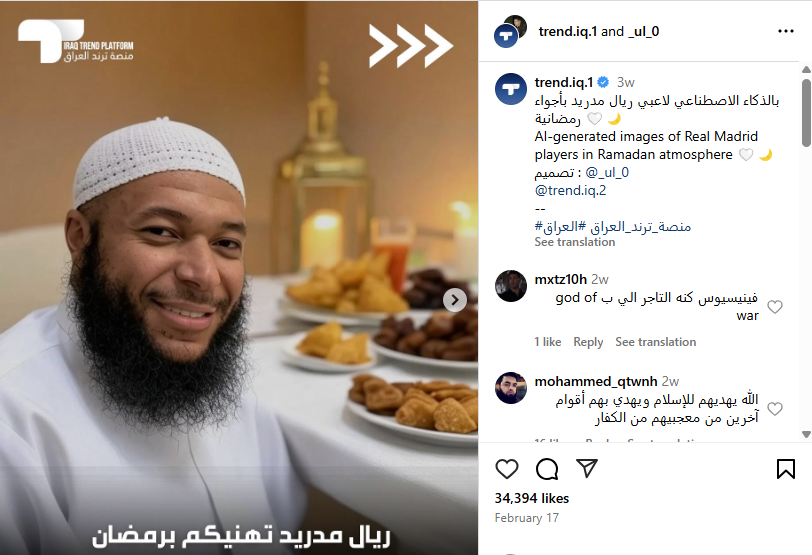Share post using the paper plane icon

[x=587, y=468]
